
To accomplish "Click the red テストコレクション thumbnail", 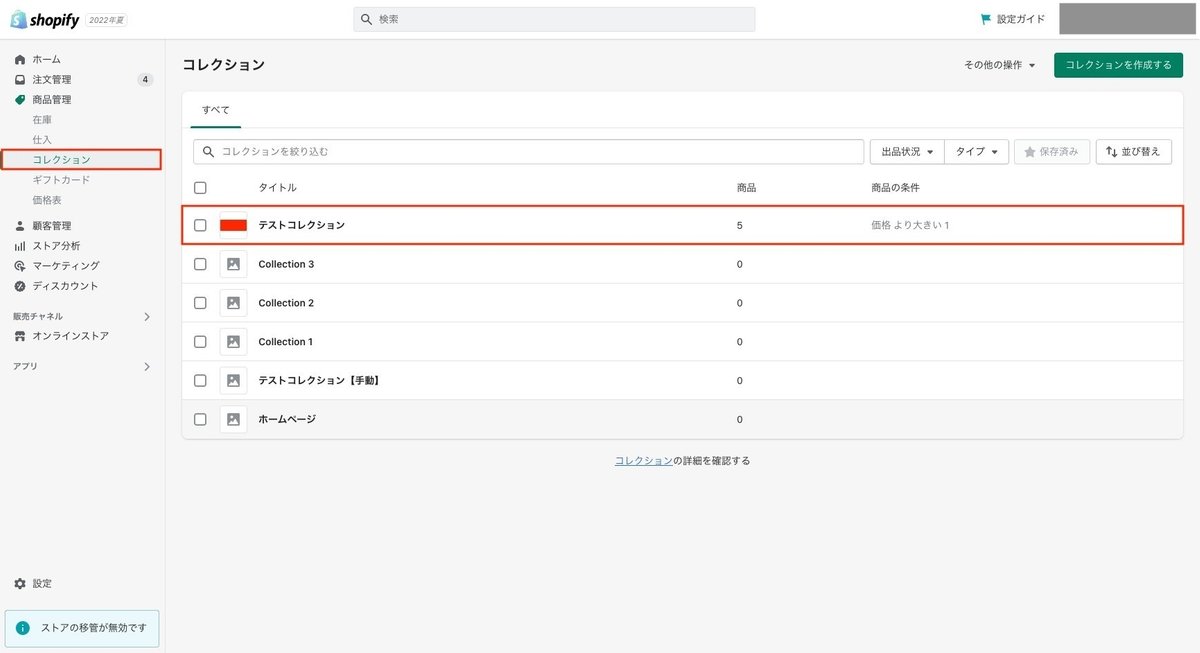I will 233,226.
